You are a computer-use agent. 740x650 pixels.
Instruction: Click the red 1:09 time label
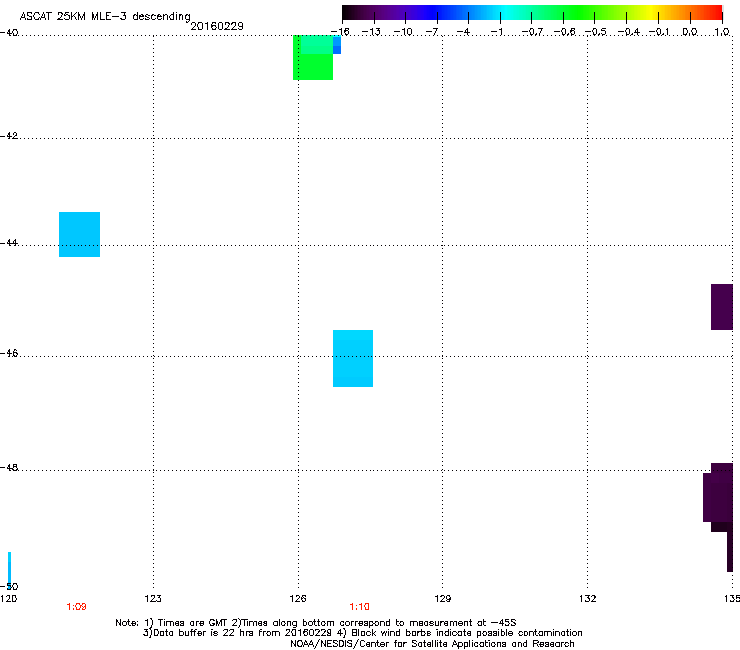point(76,607)
